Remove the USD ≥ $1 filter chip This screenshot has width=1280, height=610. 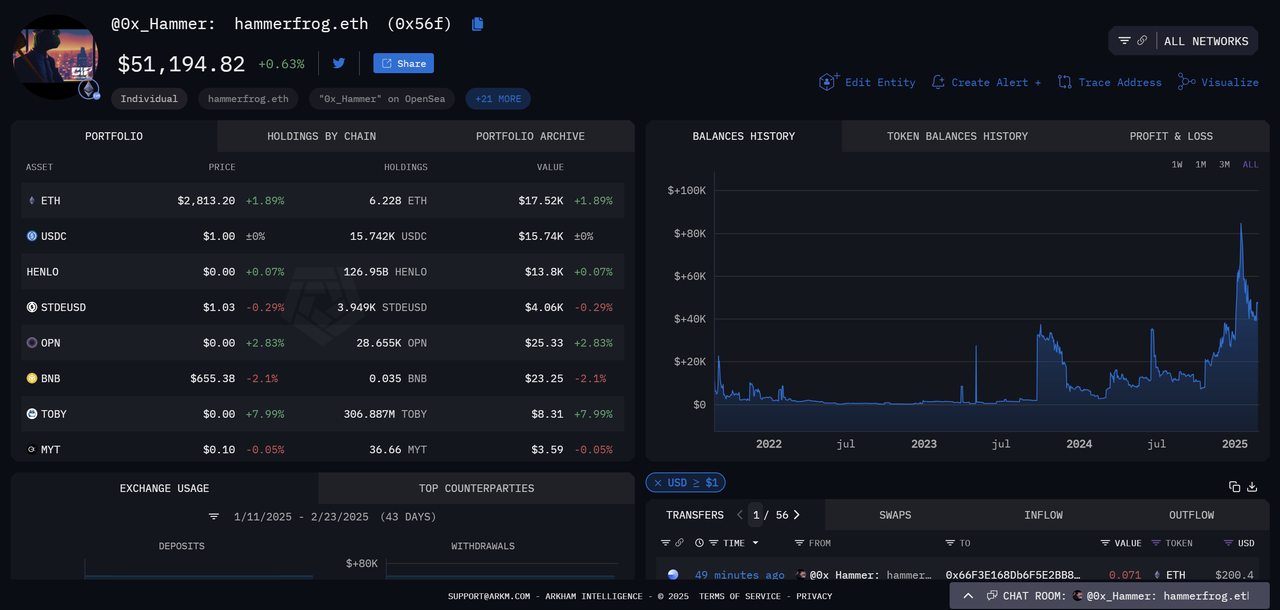pyautogui.click(x=658, y=483)
